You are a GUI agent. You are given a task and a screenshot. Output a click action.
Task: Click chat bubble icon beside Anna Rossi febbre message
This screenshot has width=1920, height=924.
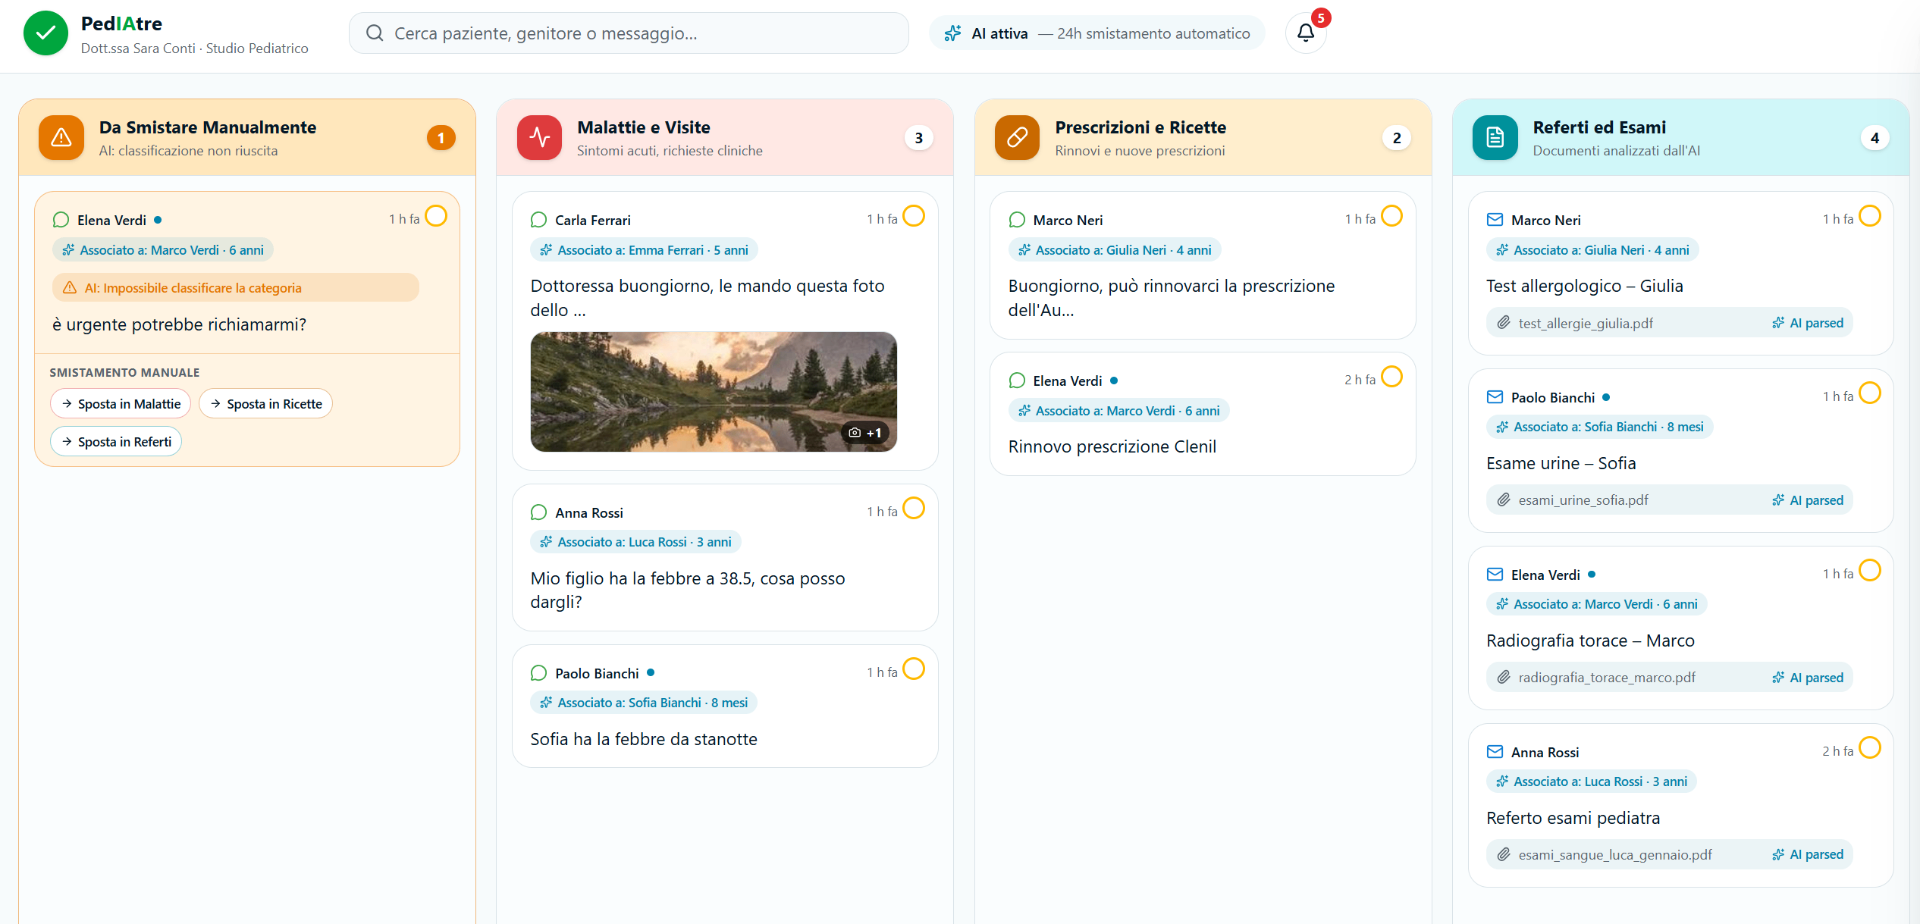tap(539, 513)
